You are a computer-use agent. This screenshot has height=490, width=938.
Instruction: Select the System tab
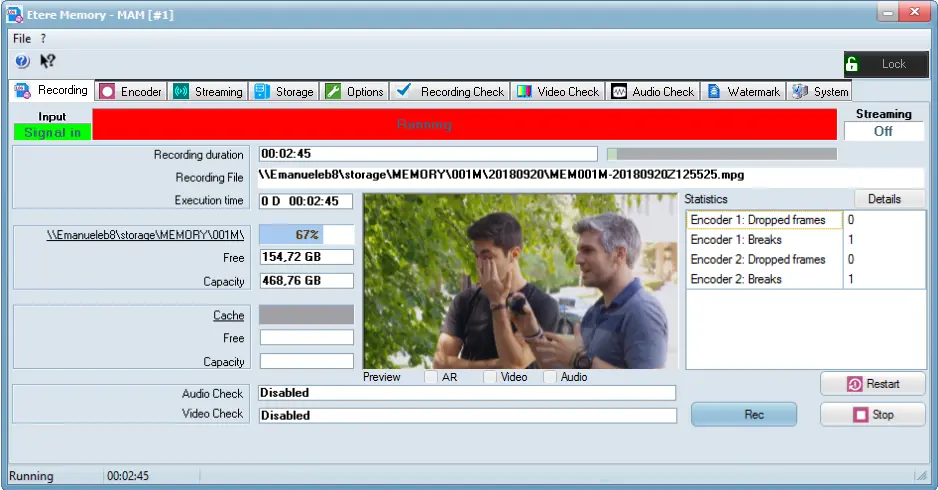[820, 91]
